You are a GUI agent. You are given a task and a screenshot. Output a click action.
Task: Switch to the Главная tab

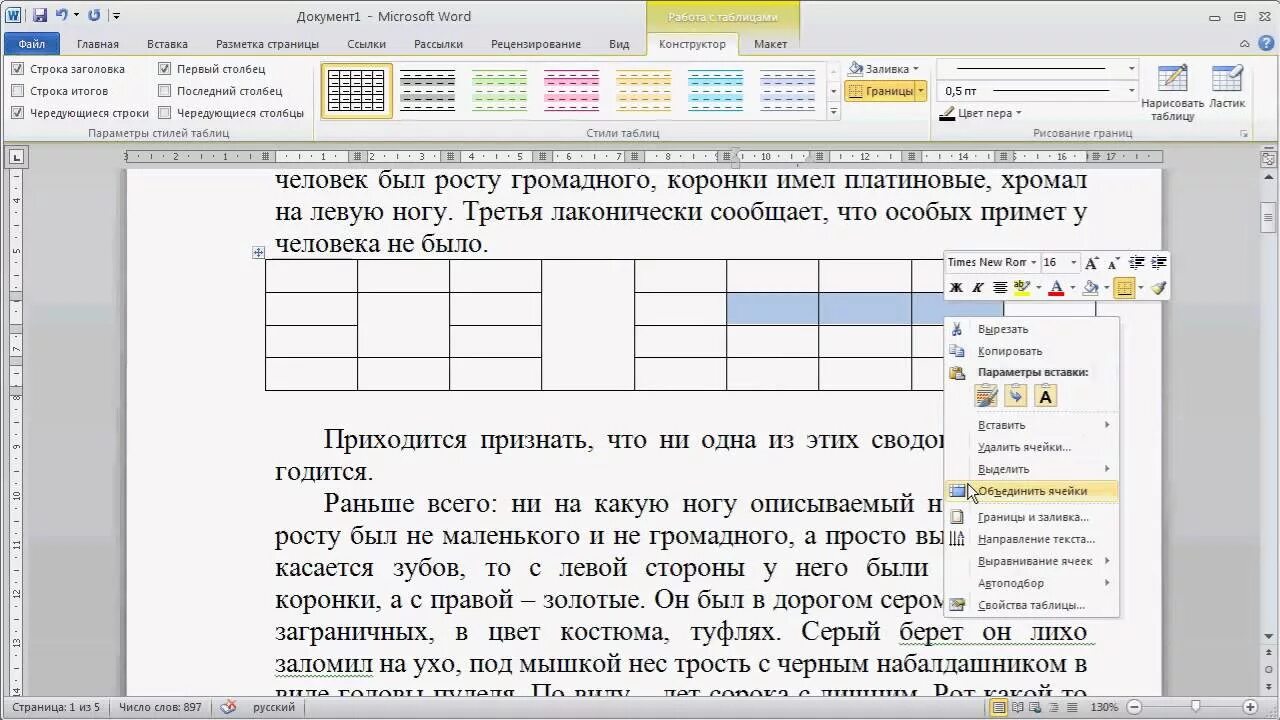pos(97,44)
